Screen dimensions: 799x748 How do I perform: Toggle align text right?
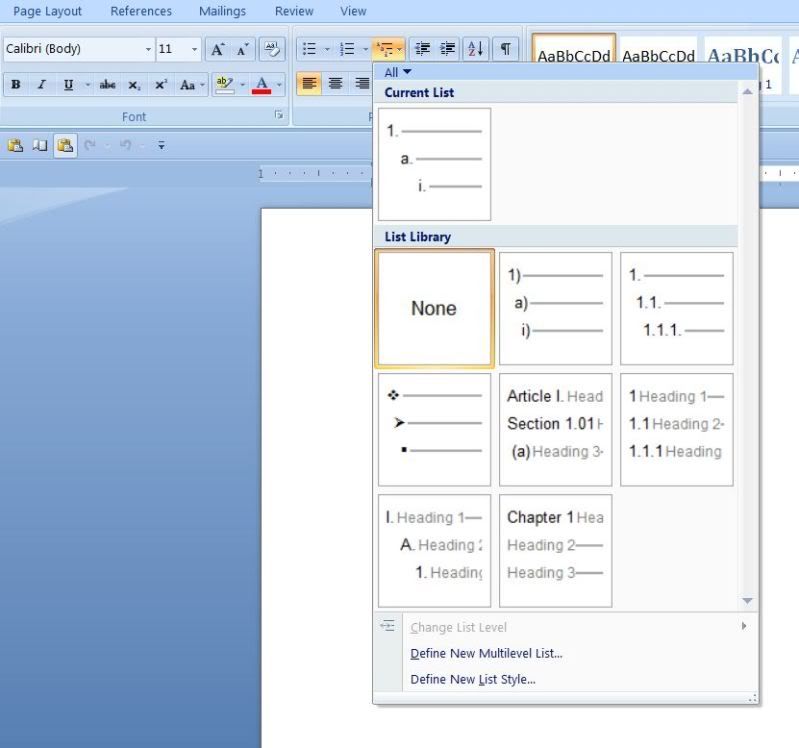point(362,84)
